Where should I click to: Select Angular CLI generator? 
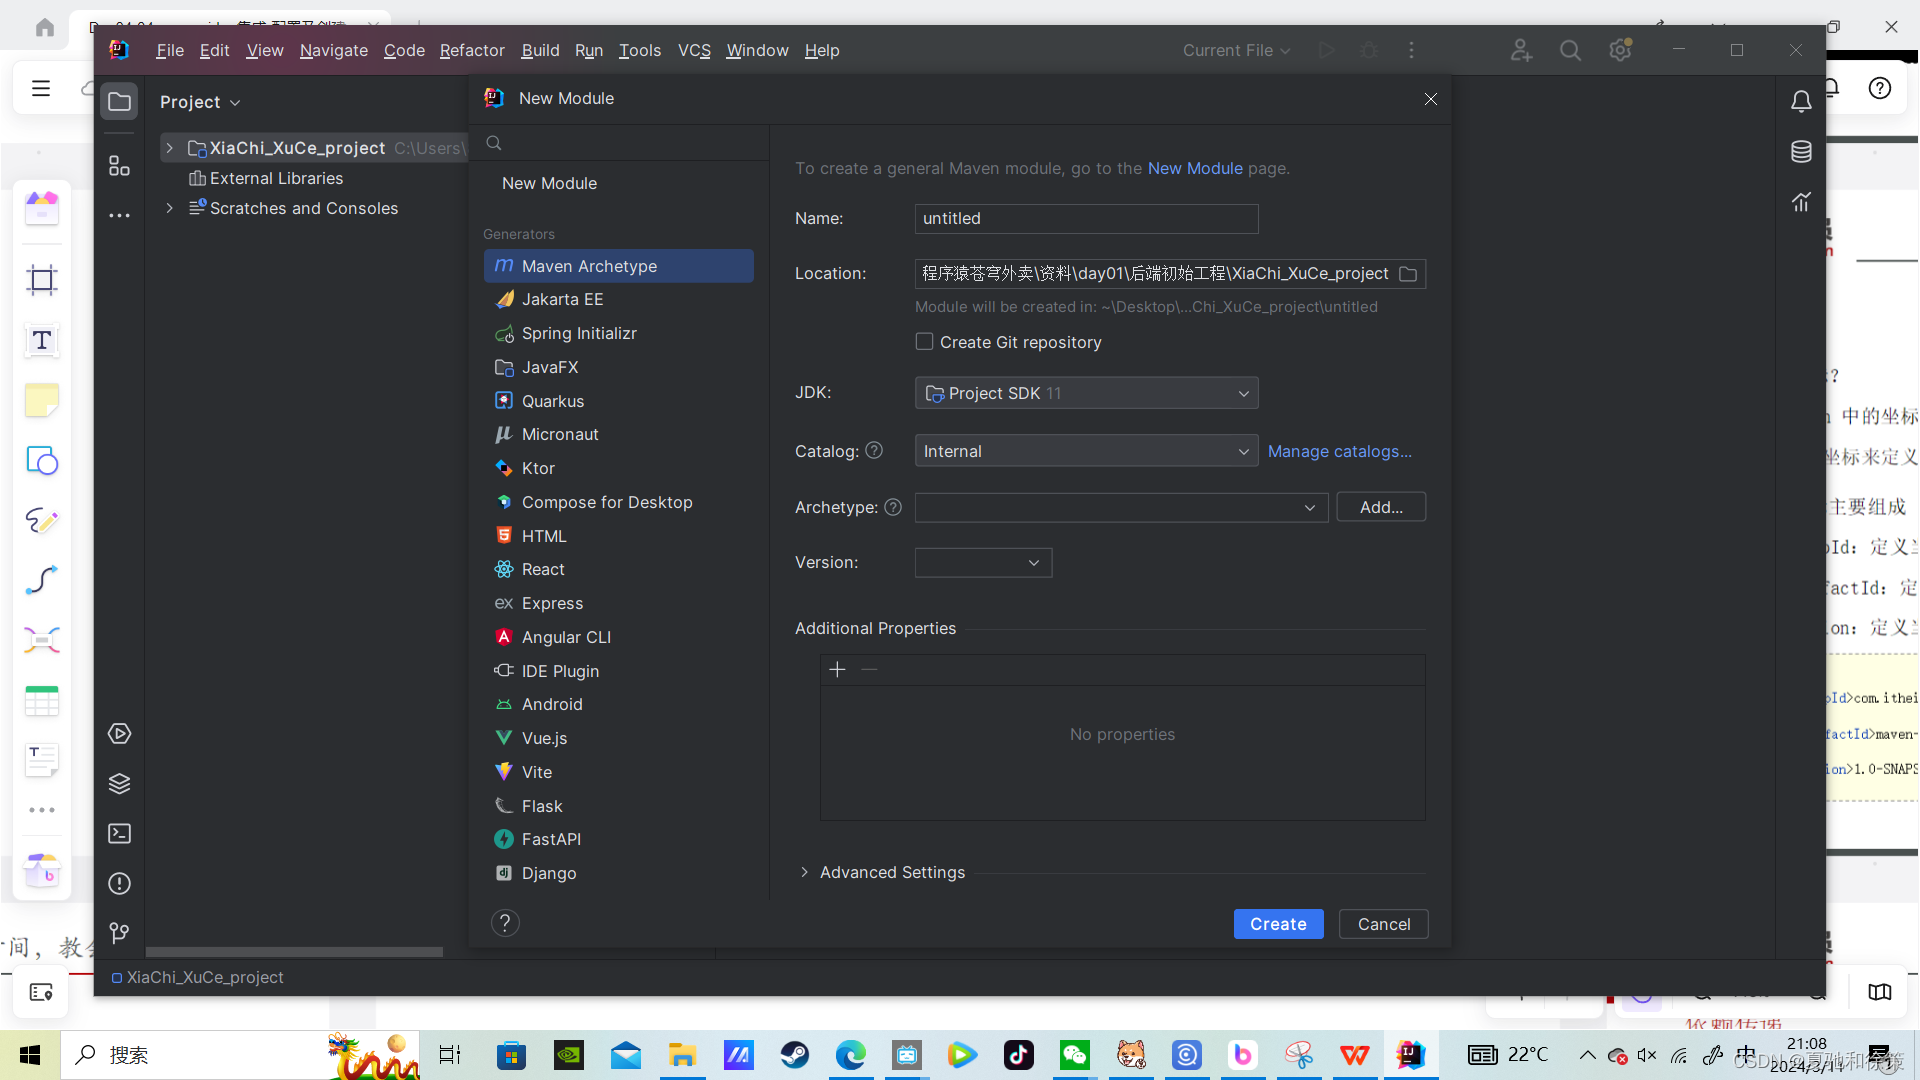[619, 637]
